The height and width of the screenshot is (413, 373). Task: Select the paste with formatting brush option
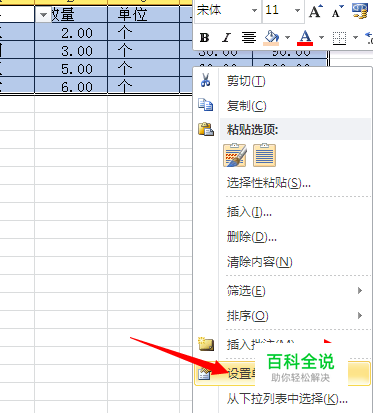click(235, 155)
